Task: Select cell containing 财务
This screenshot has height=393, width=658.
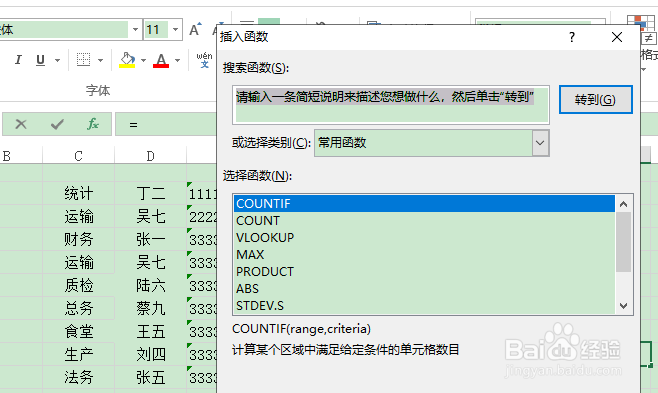Action: pos(78,239)
